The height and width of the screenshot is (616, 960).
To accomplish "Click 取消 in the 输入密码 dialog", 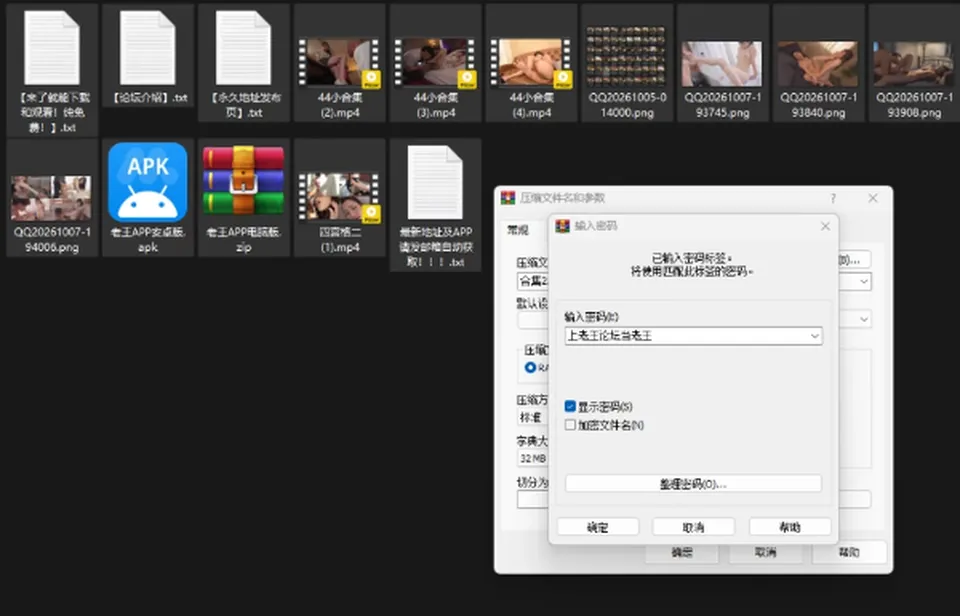I will click(x=693, y=527).
